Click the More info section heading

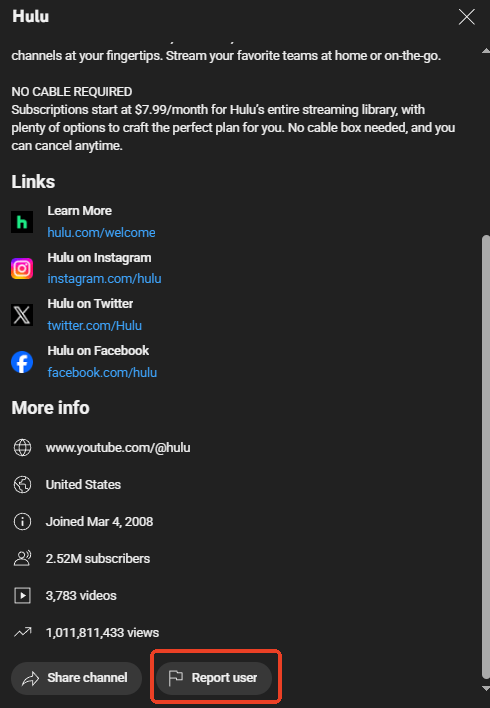pos(50,408)
